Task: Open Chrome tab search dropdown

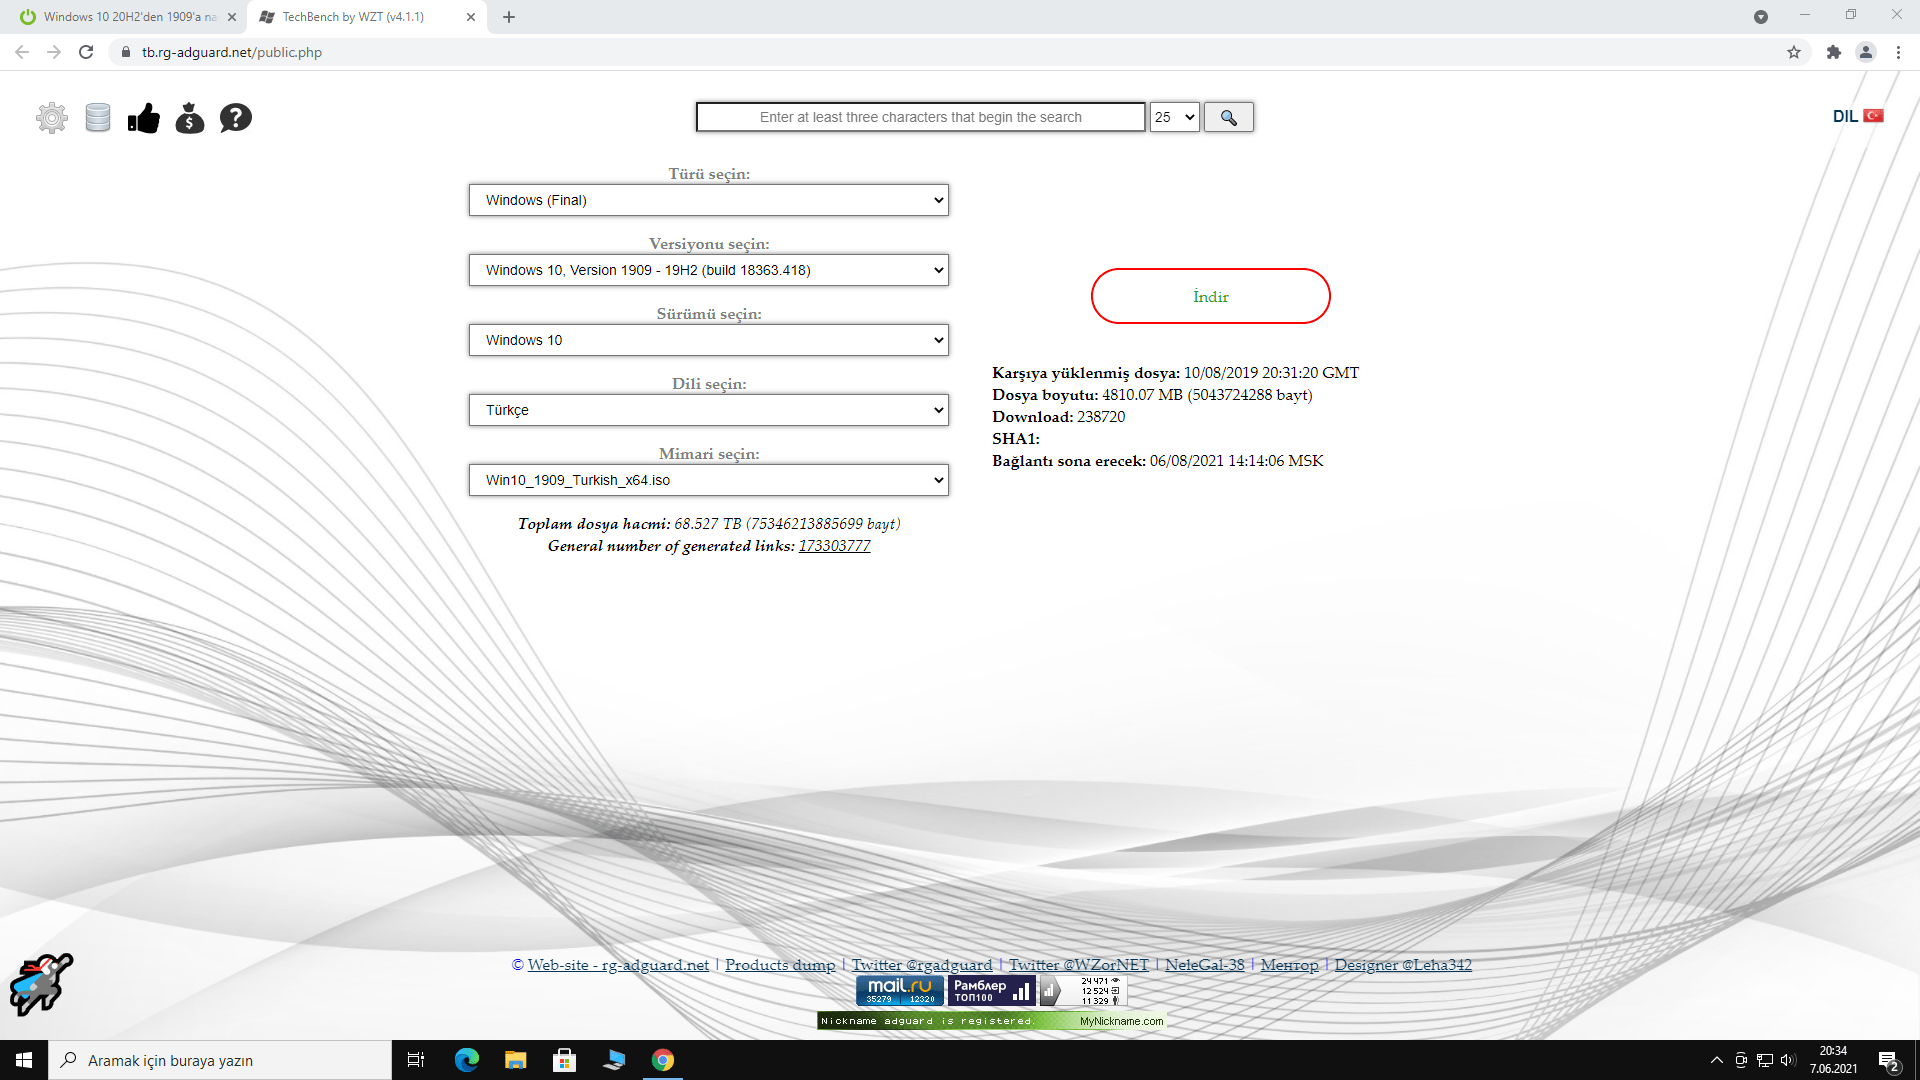Action: 1761,16
